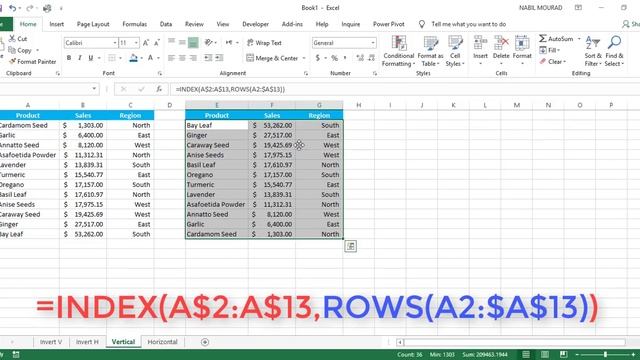Apply font color A
The image size is (640, 360).
150,58
